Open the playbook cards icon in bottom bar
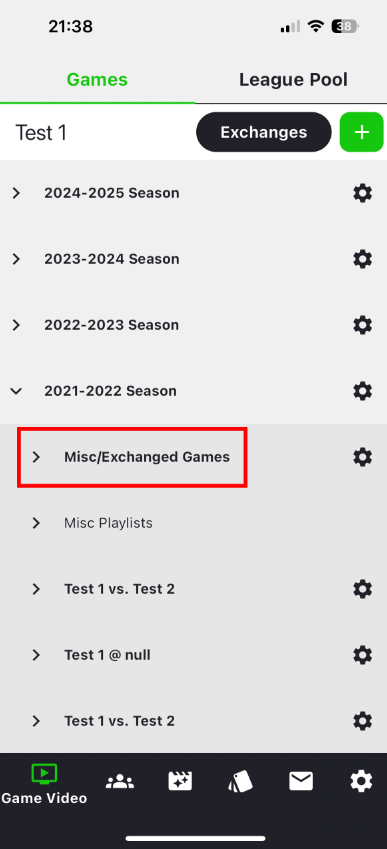 pyautogui.click(x=241, y=781)
